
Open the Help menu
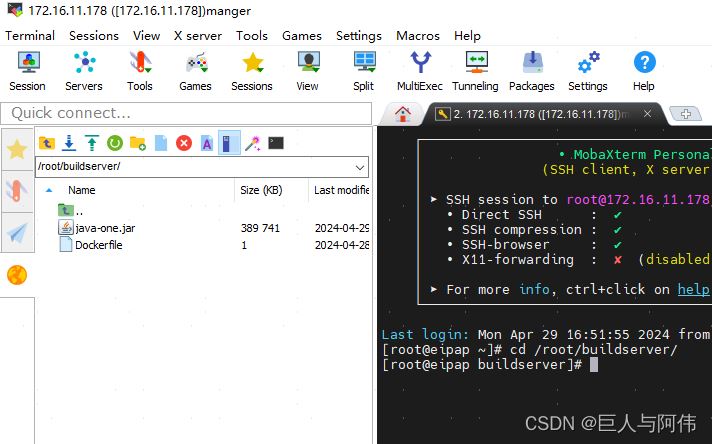tap(467, 36)
